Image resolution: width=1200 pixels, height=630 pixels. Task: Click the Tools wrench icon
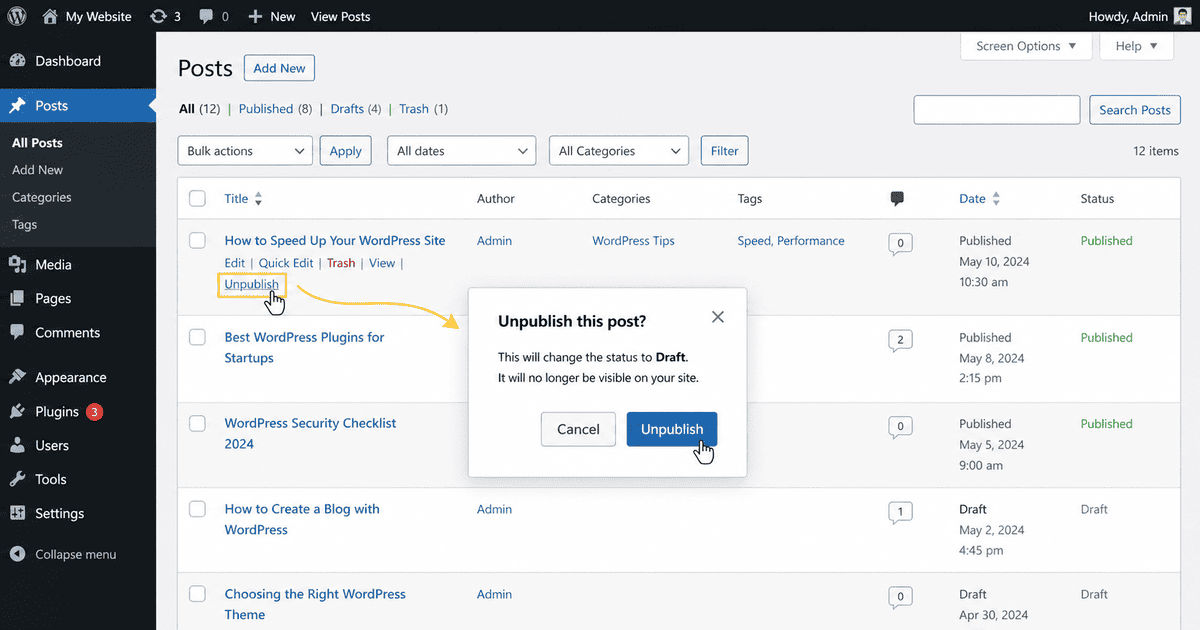pos(17,479)
